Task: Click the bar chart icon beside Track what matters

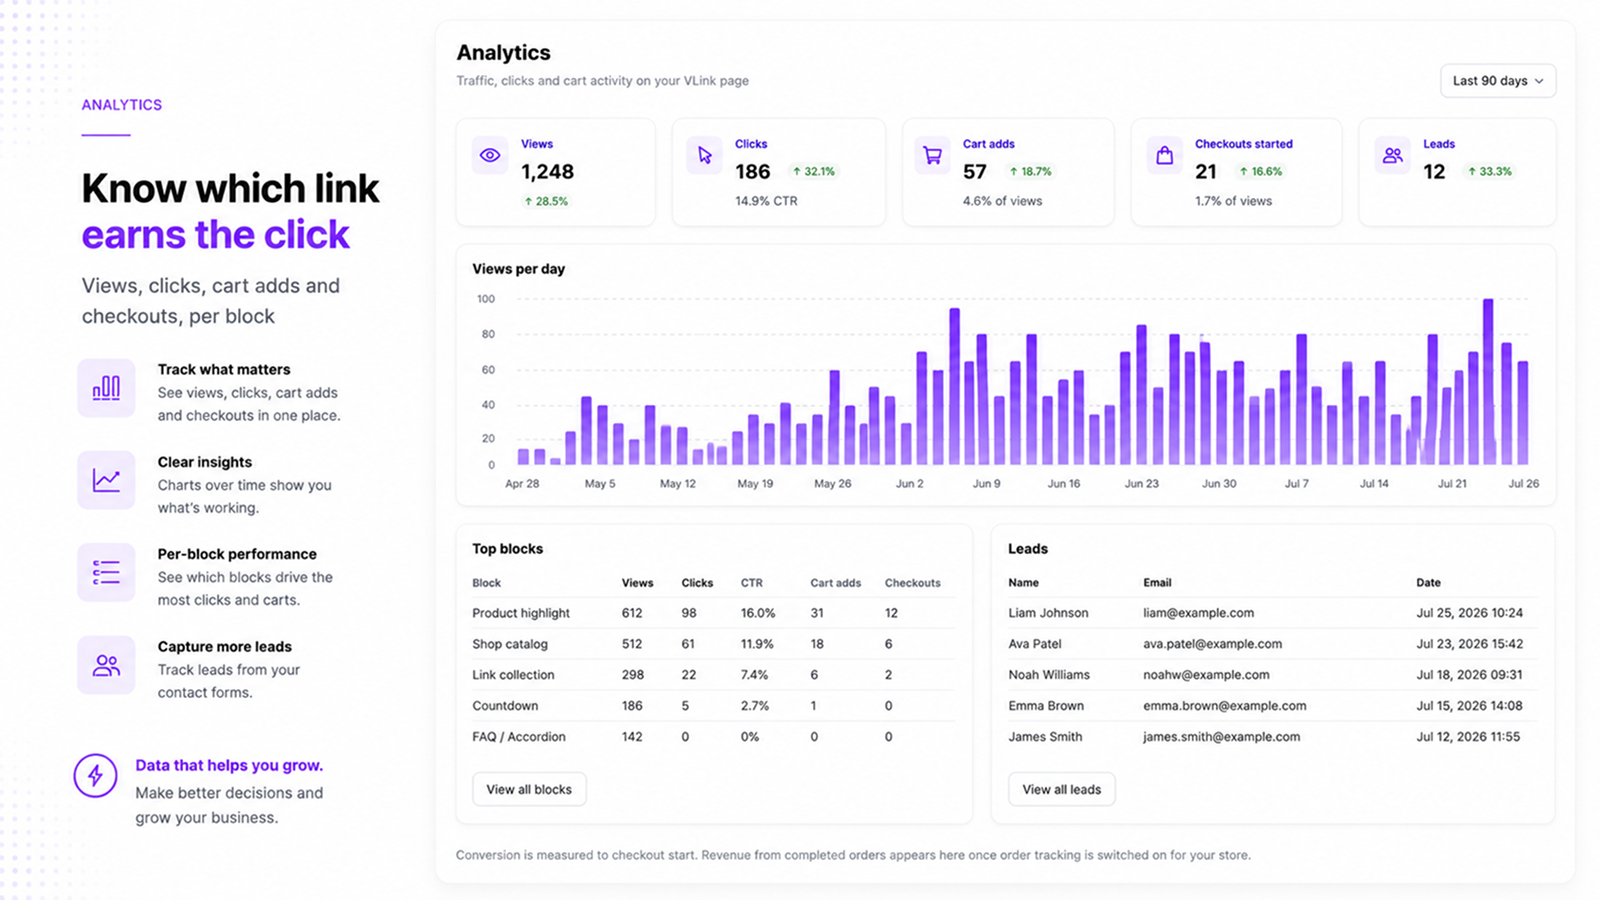Action: (106, 388)
